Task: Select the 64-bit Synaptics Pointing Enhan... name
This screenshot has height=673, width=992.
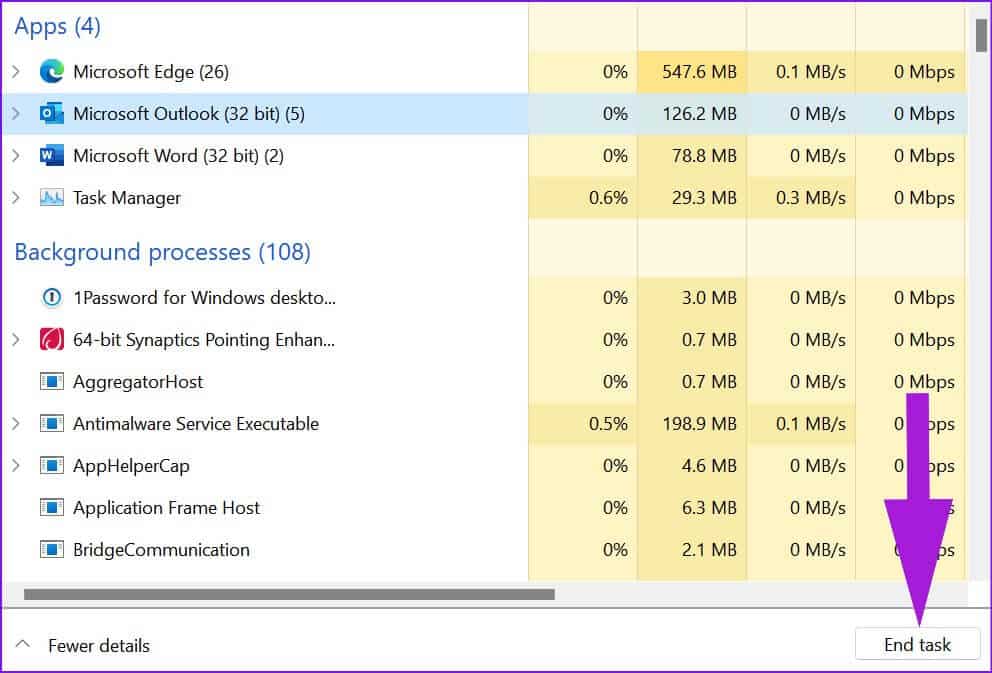Action: click(204, 340)
